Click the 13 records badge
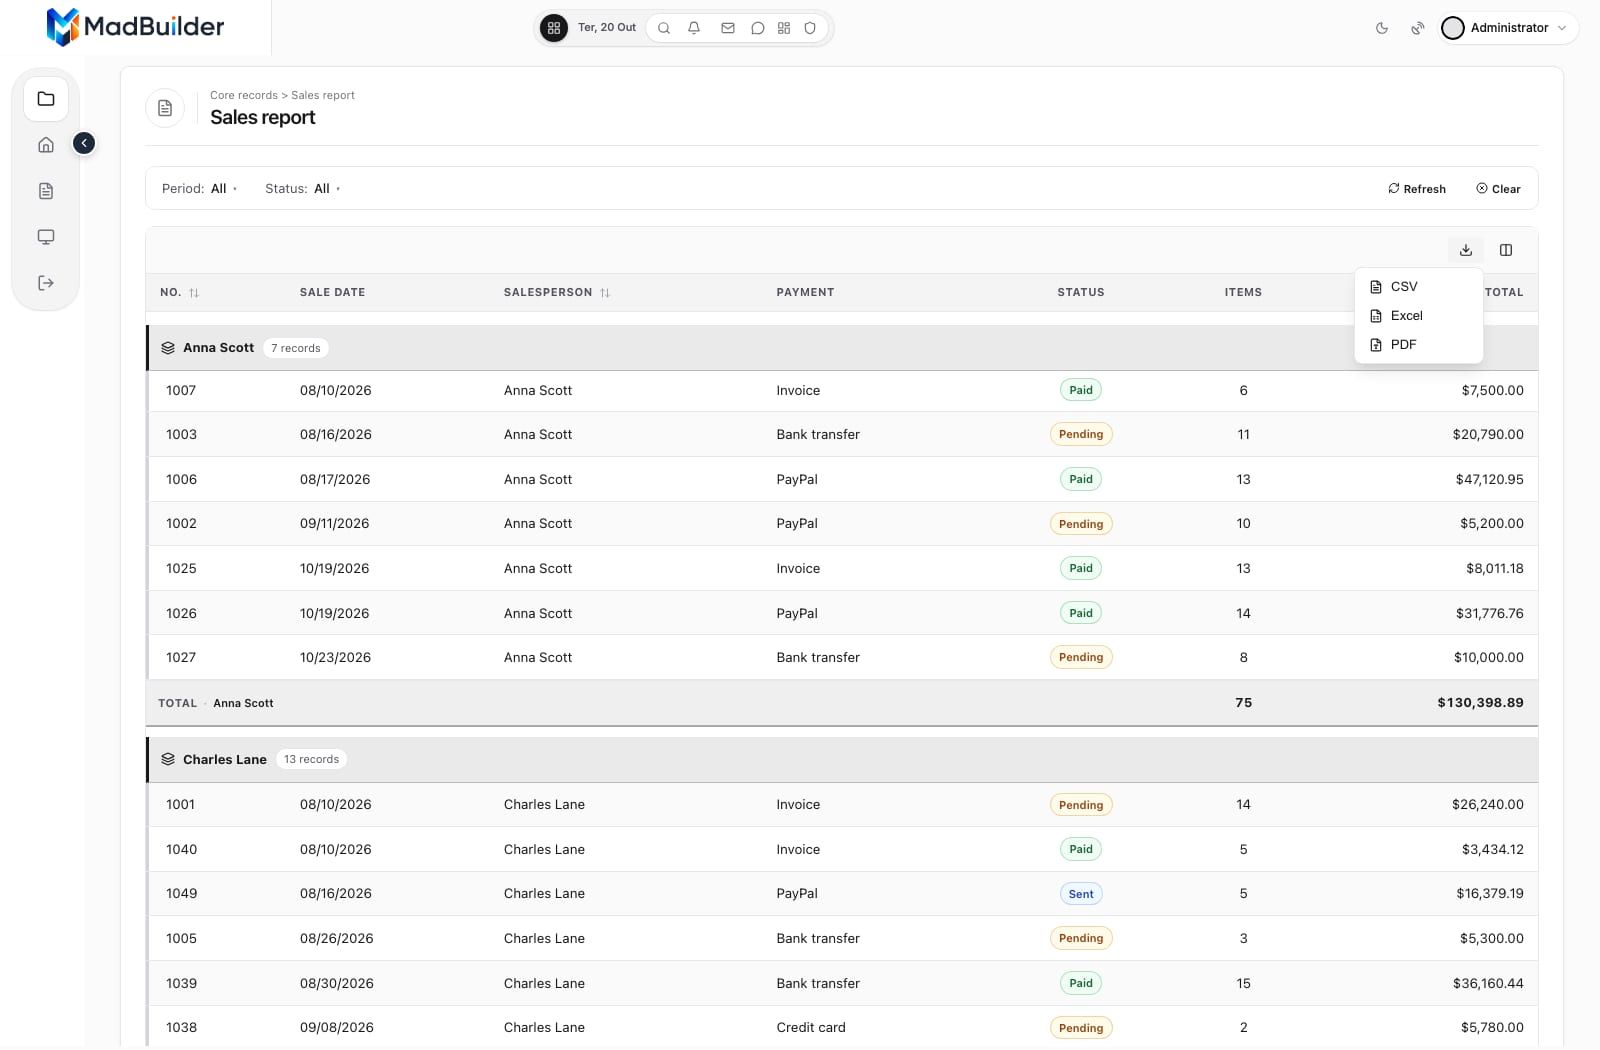The height and width of the screenshot is (1050, 1600). [311, 759]
